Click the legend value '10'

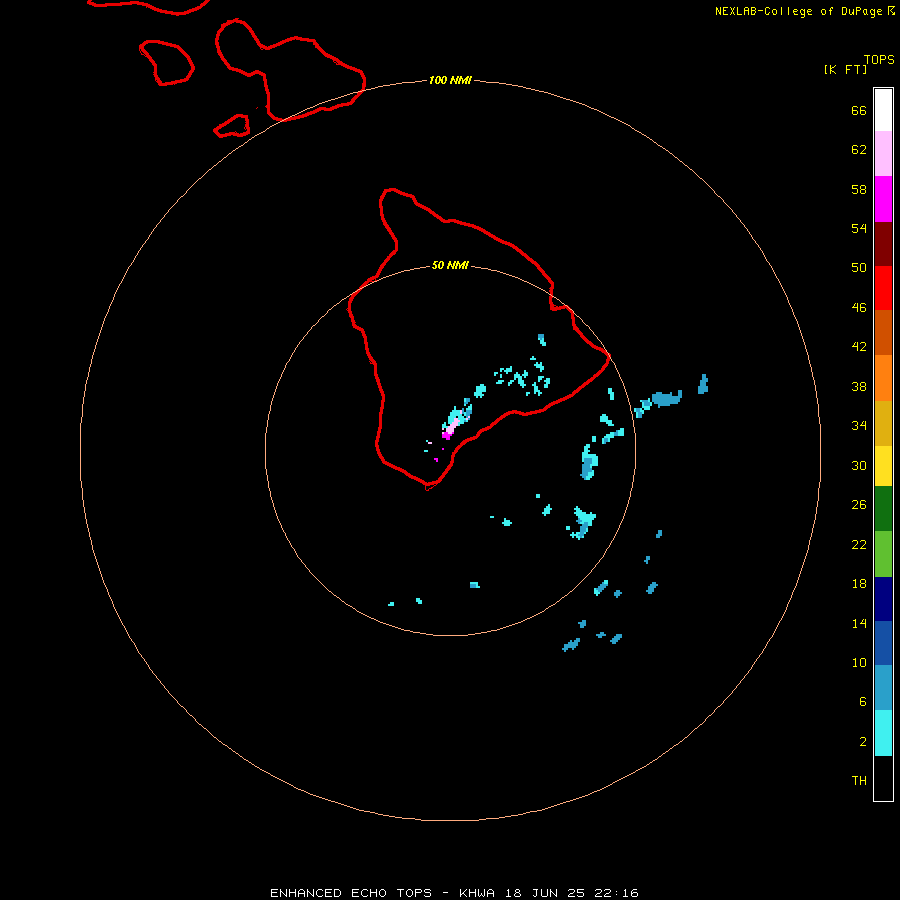point(859,663)
